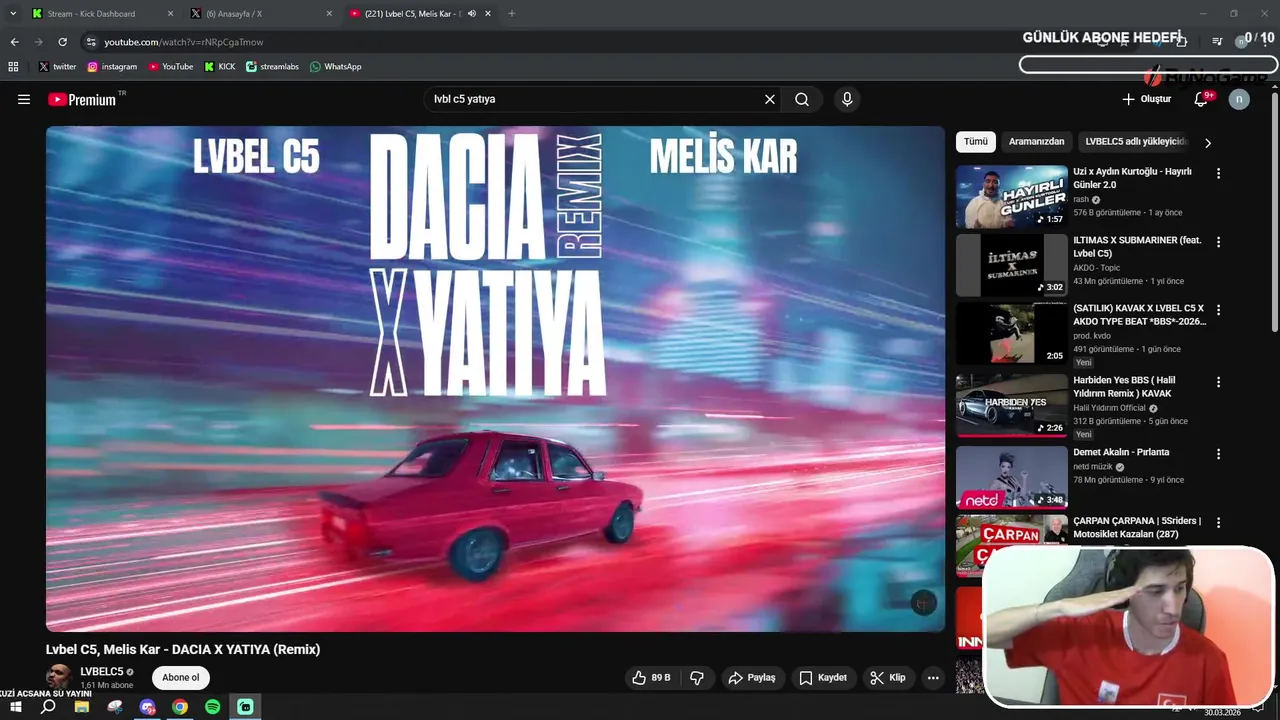The image size is (1280, 720).
Task: Open the options menu for Harbiden Yes BBS
Action: pos(1218,382)
